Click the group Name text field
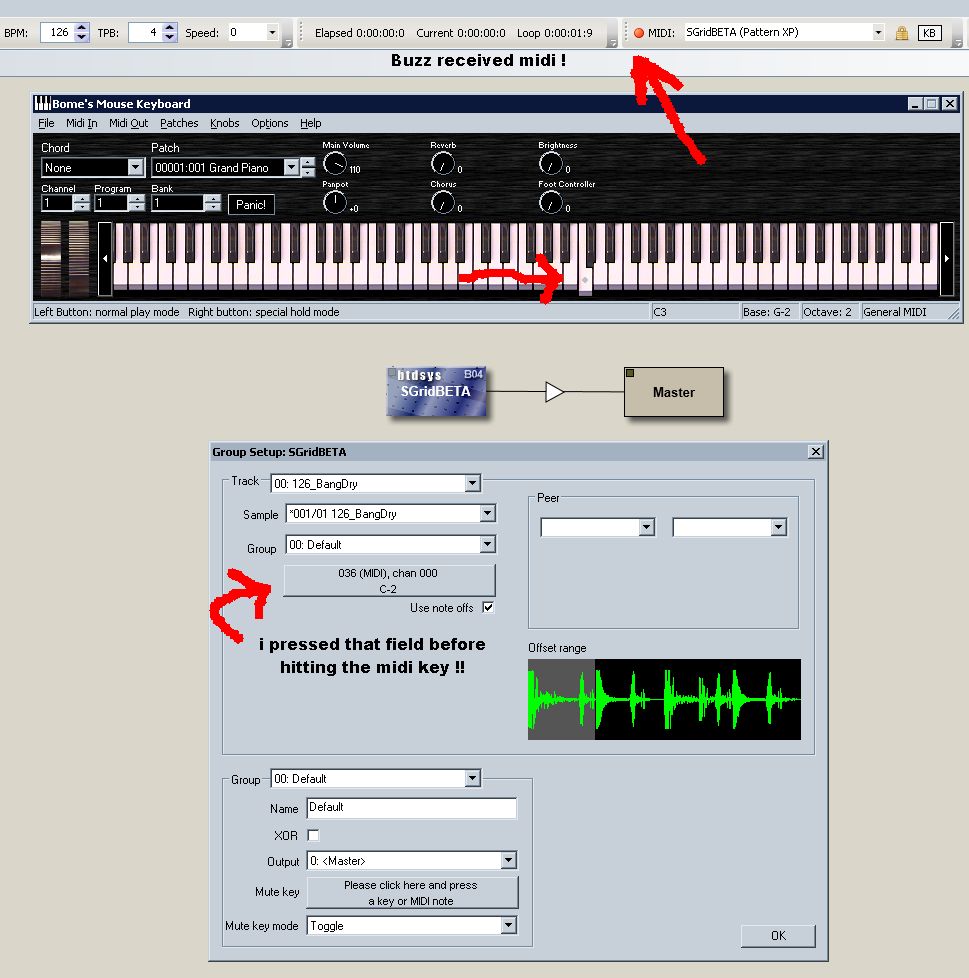 [x=411, y=808]
